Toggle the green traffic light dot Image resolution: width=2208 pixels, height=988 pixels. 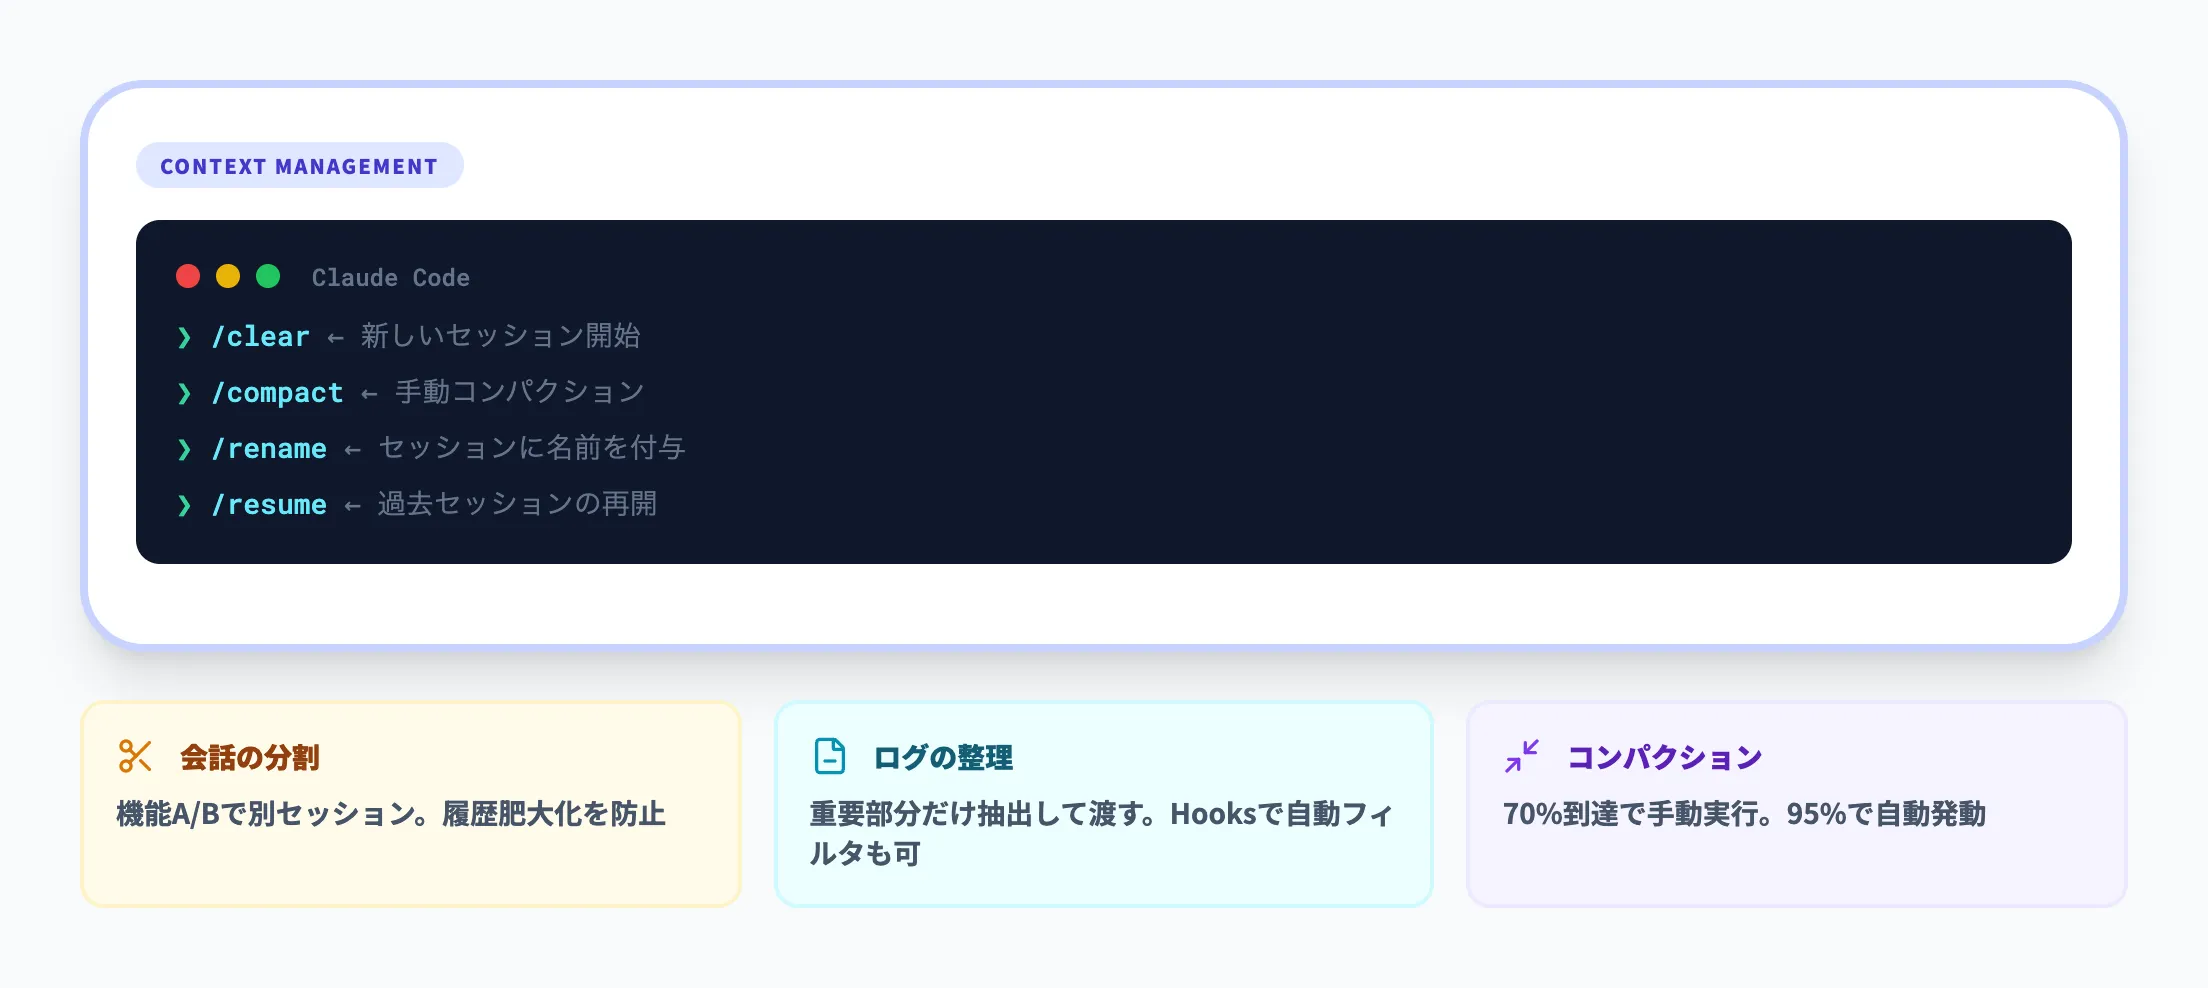(266, 276)
